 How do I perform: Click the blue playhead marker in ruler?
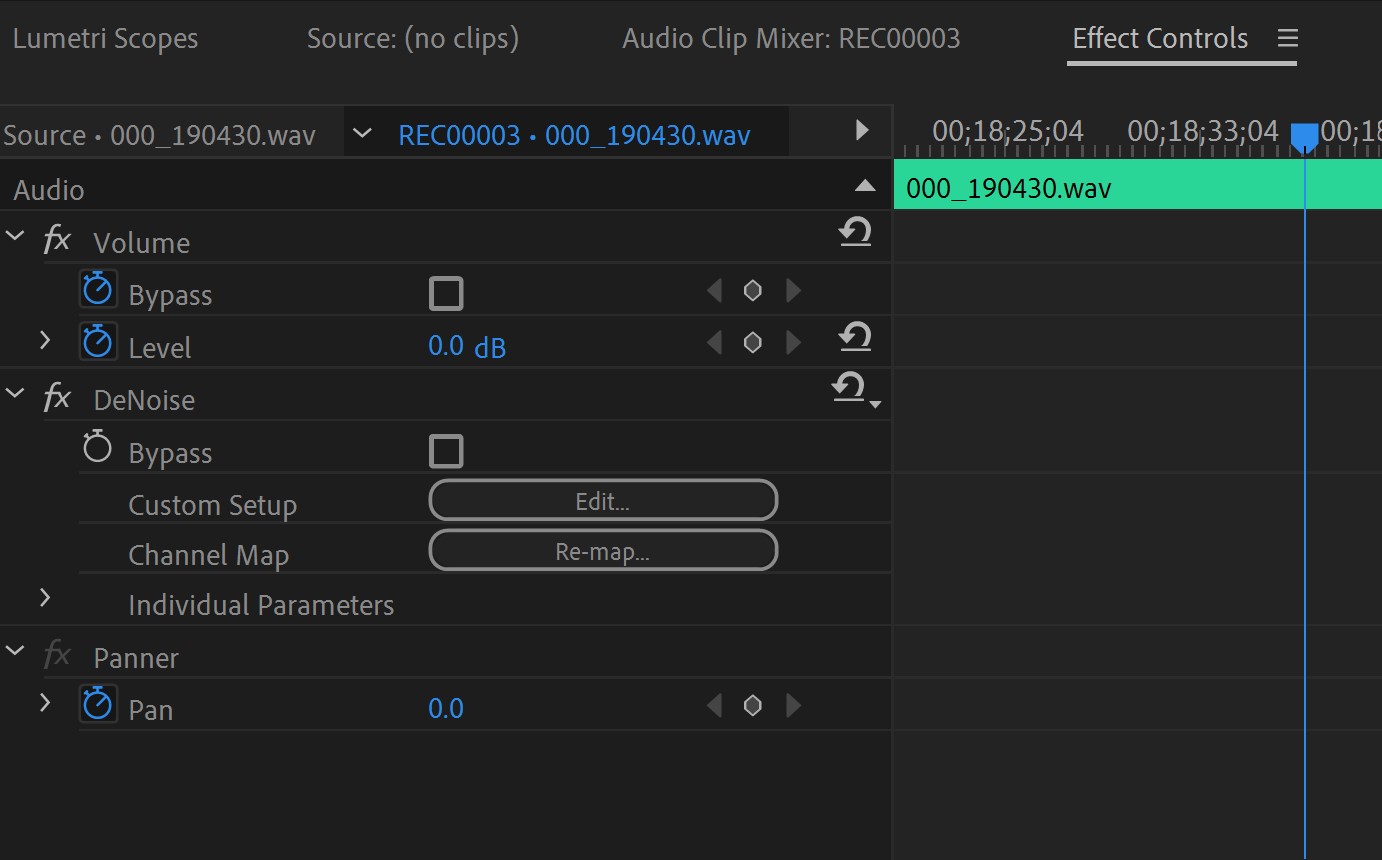(1304, 137)
